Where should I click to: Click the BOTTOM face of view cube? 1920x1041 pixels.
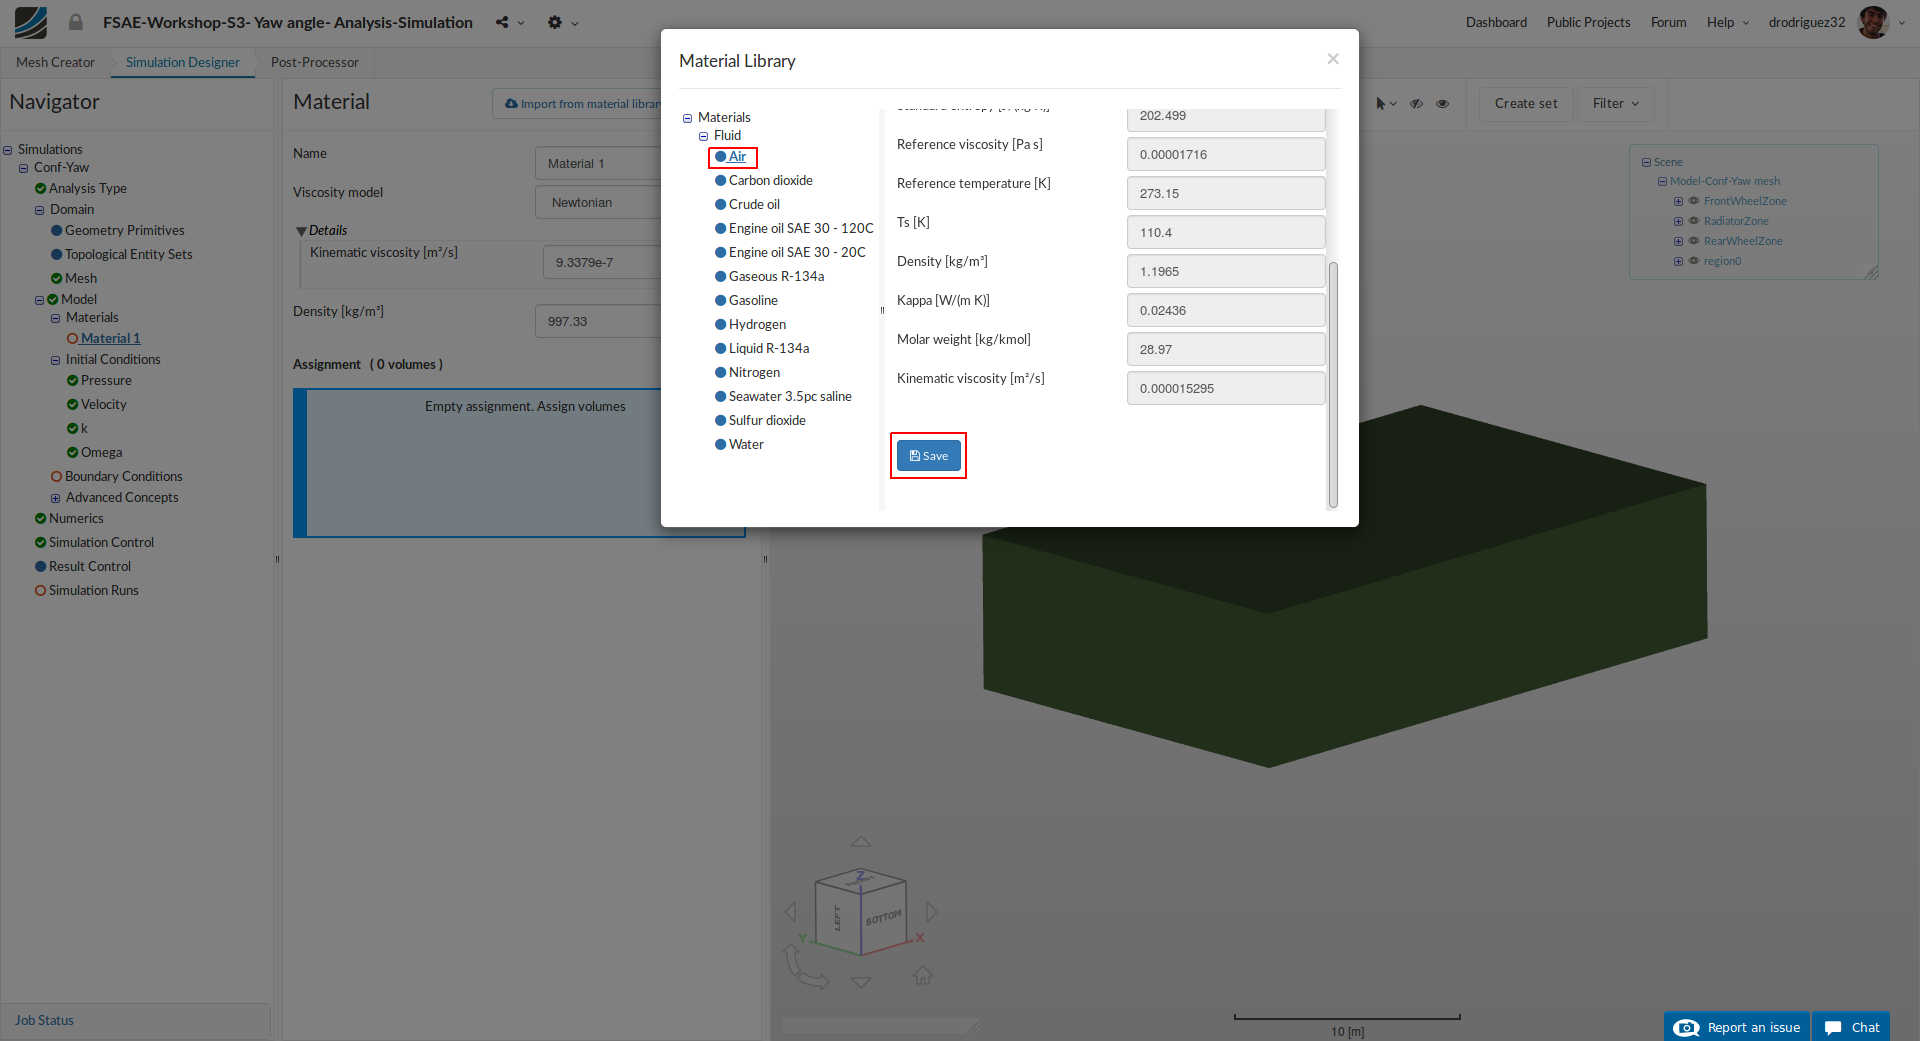[x=884, y=917]
